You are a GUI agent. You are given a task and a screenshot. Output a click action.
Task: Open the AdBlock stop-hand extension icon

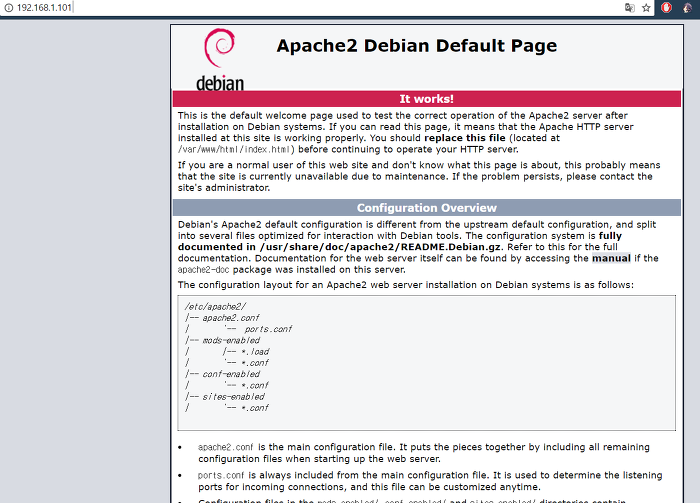coord(667,8)
